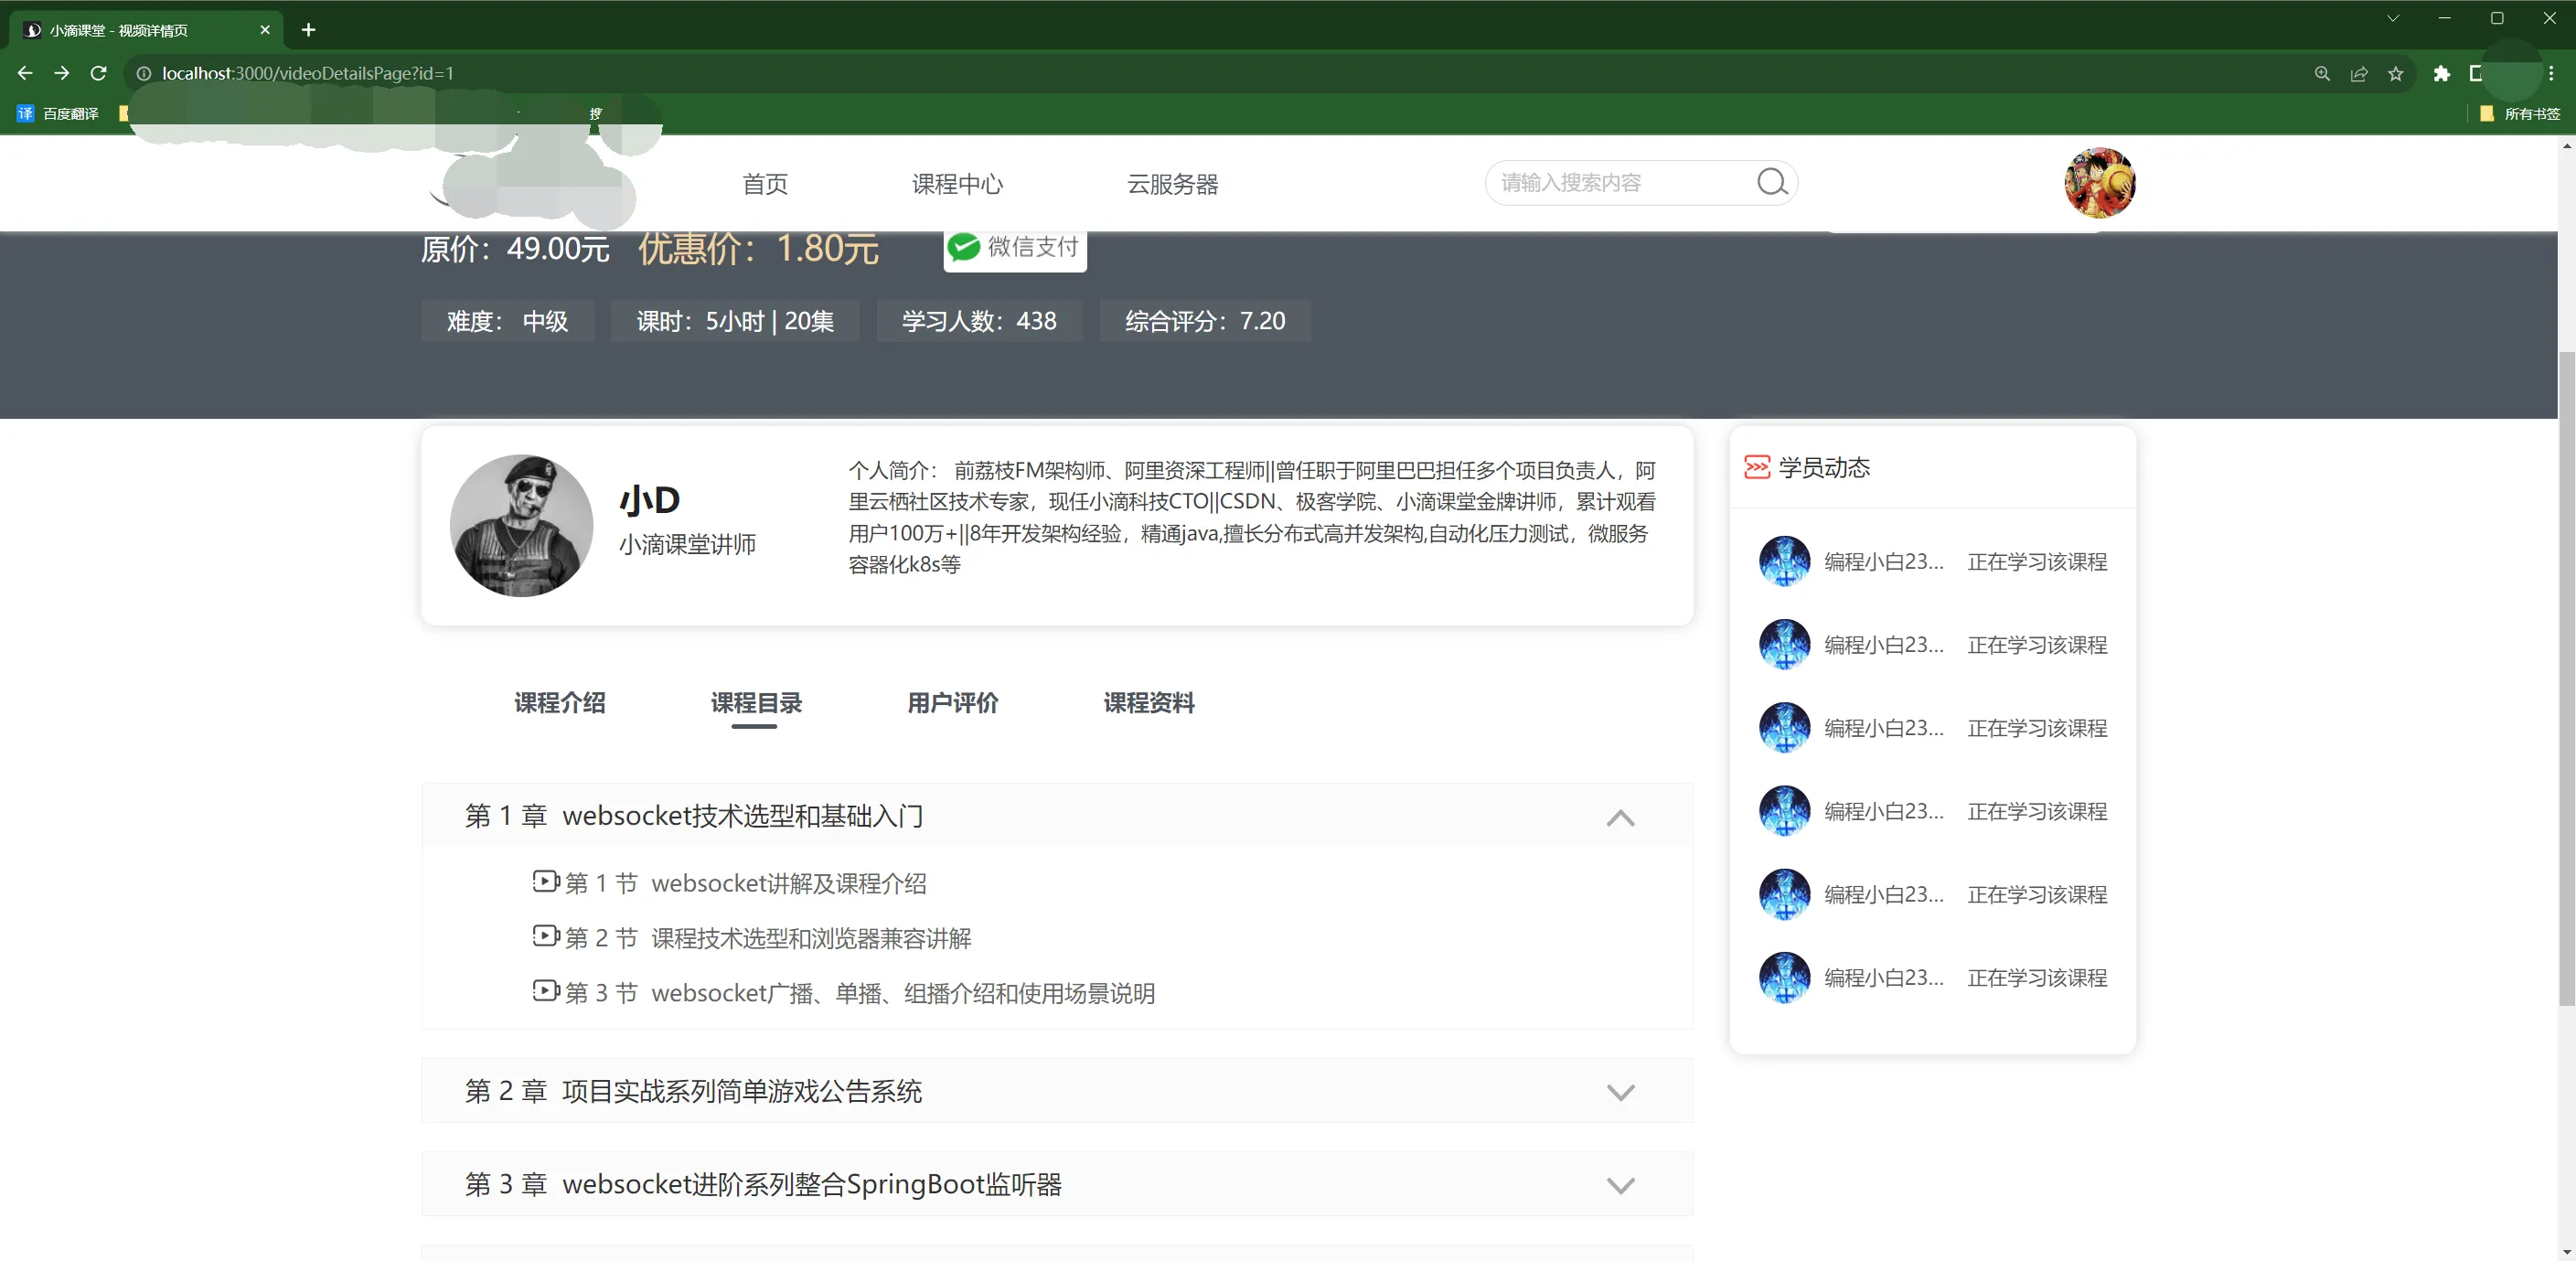Image resolution: width=2576 pixels, height=1261 pixels.
Task: Click the search magnifier icon
Action: pyautogui.click(x=1772, y=182)
